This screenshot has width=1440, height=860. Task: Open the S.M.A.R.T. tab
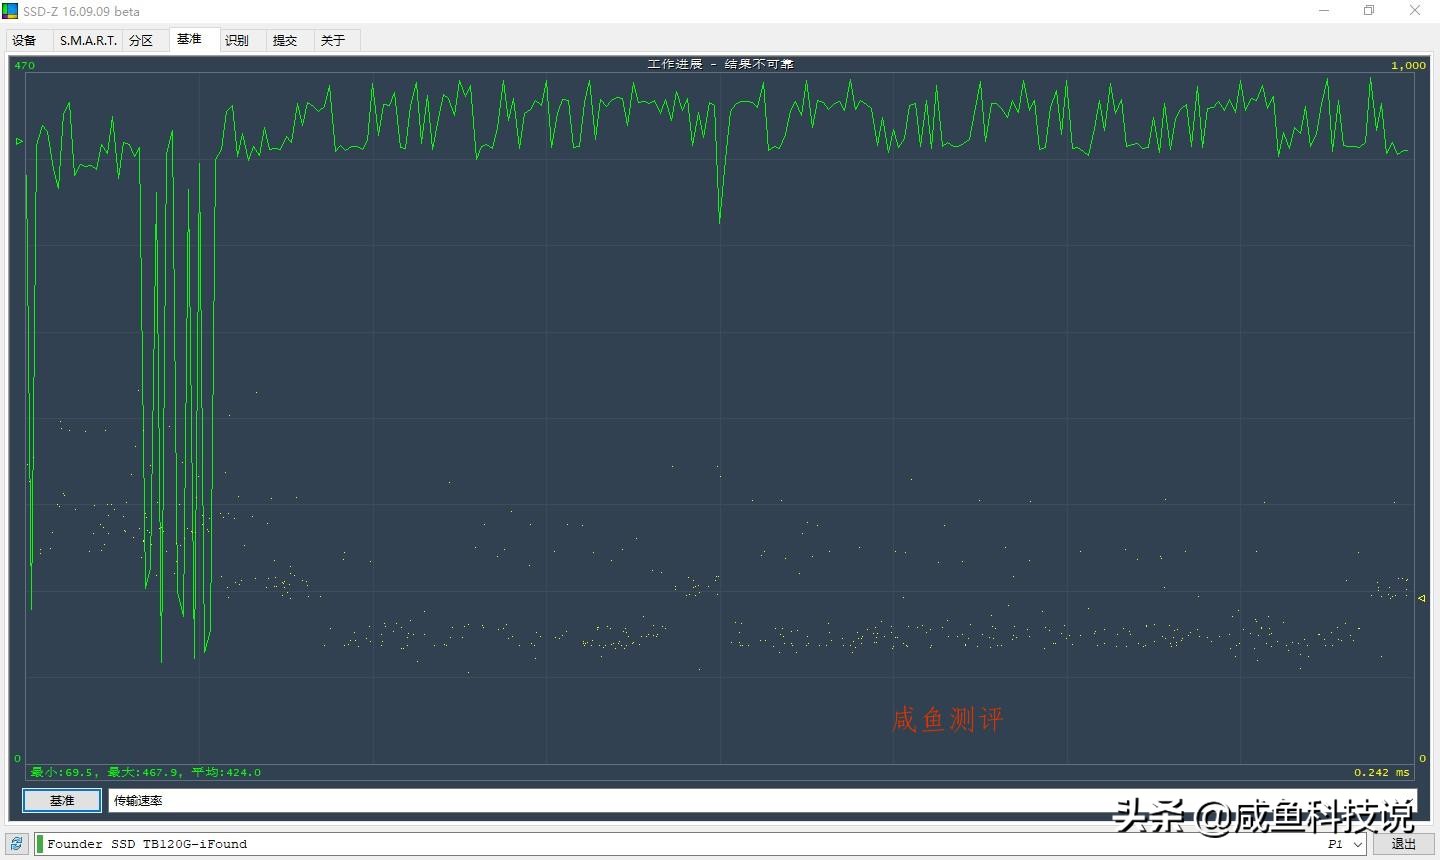[88, 40]
